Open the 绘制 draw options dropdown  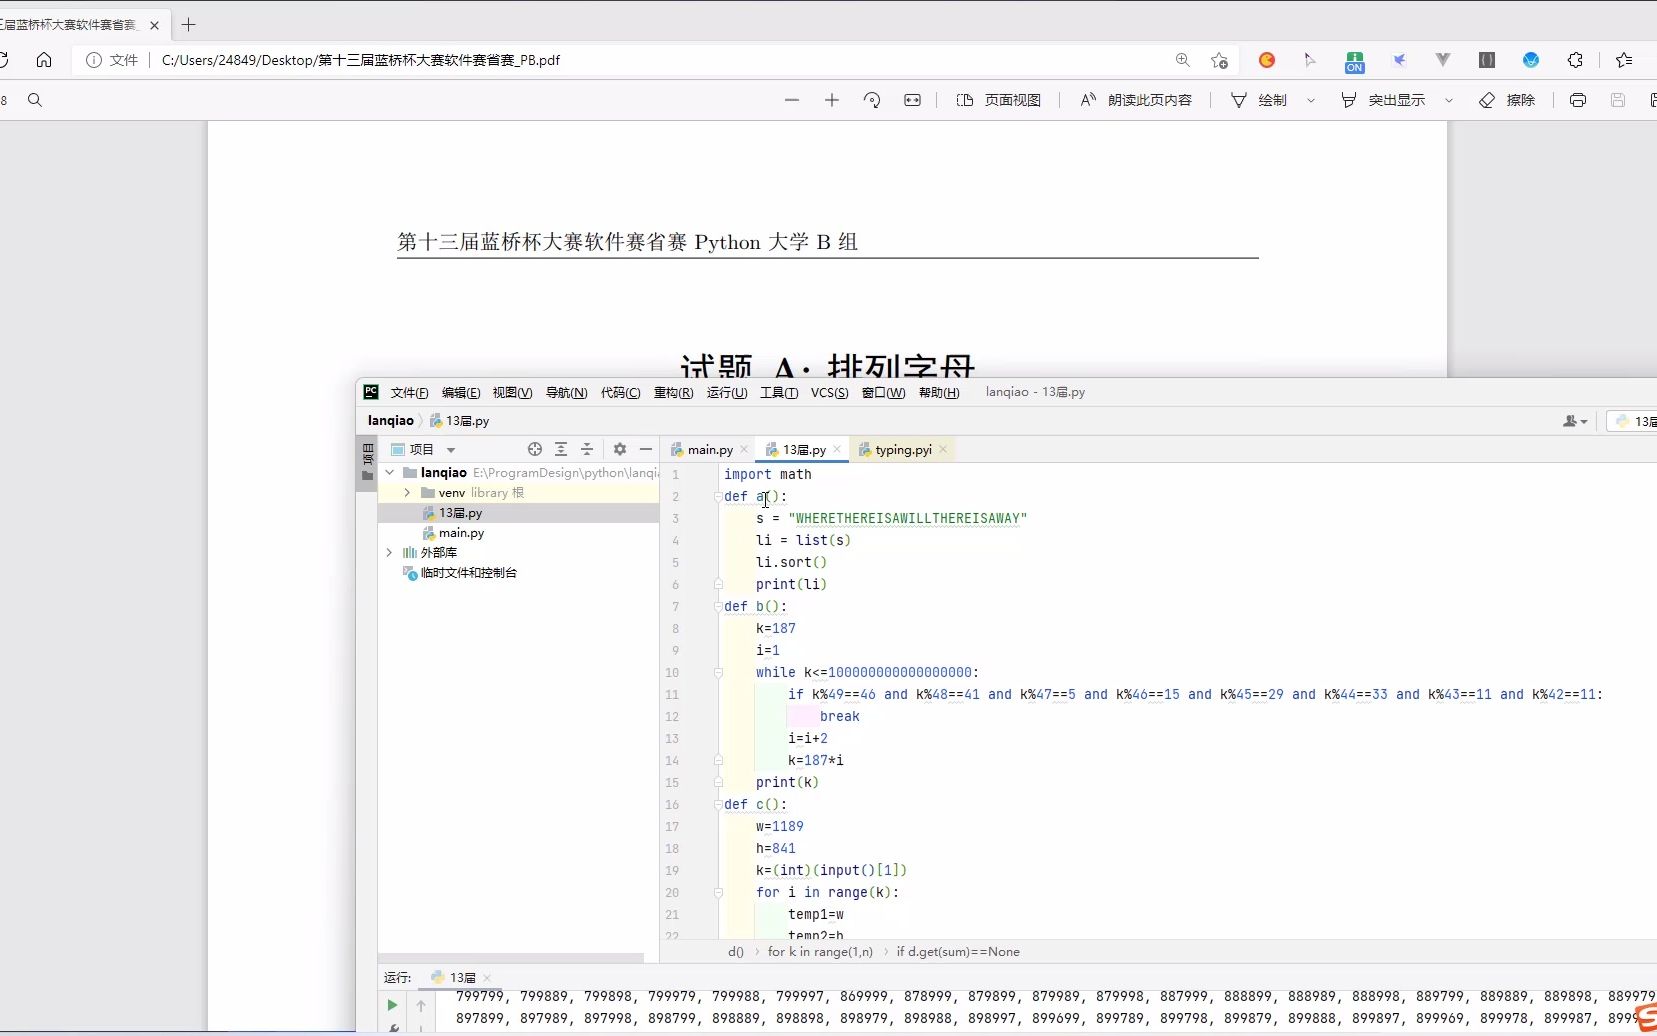1311,100
